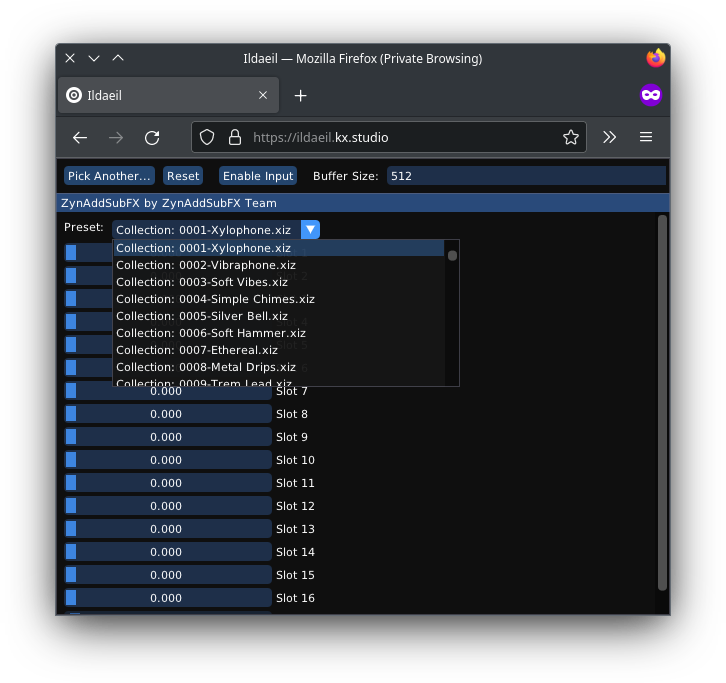Click the Slot 9 slider
The width and height of the screenshot is (726, 683).
[x=168, y=437]
